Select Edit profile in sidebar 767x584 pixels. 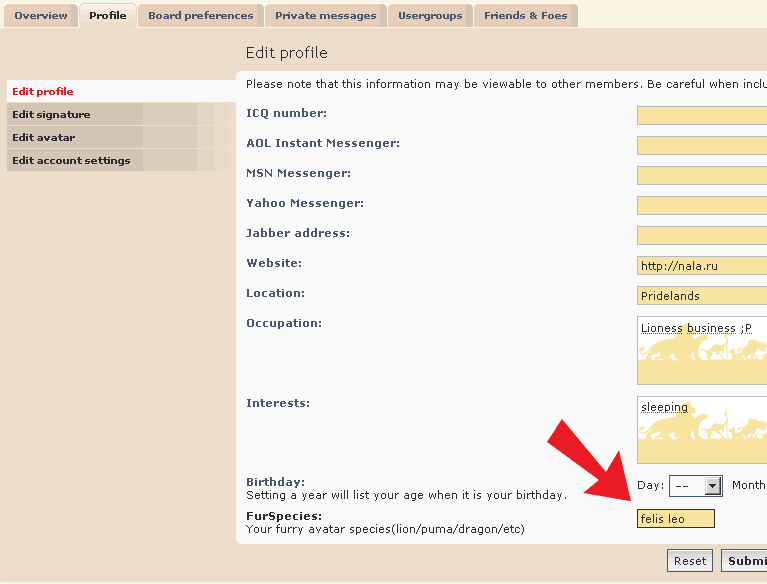tap(43, 92)
